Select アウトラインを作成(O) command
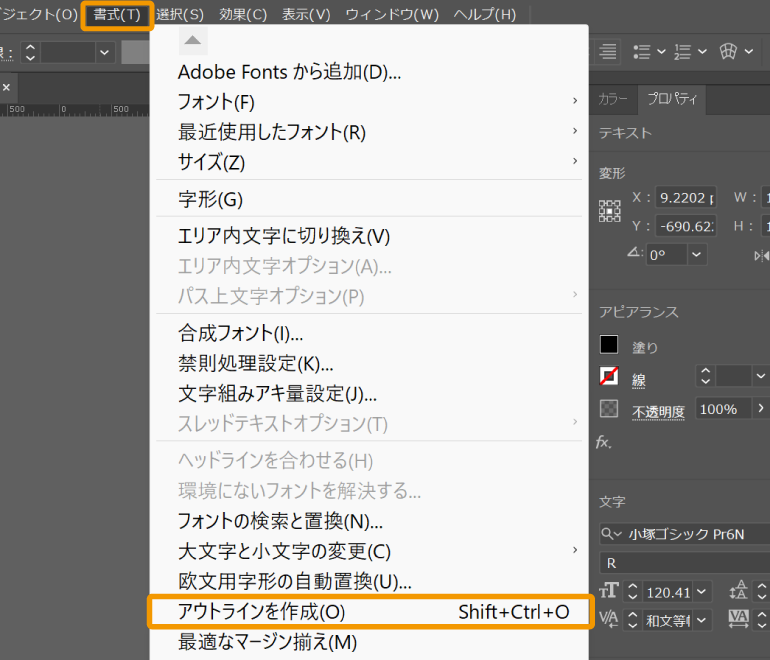Screen dimensions: 770x660 [x=371, y=612]
